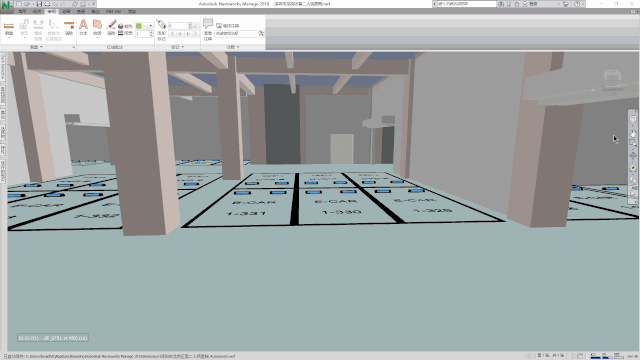640x360 pixels.
Task: Click the Sign In user button
Action: coord(531,4)
